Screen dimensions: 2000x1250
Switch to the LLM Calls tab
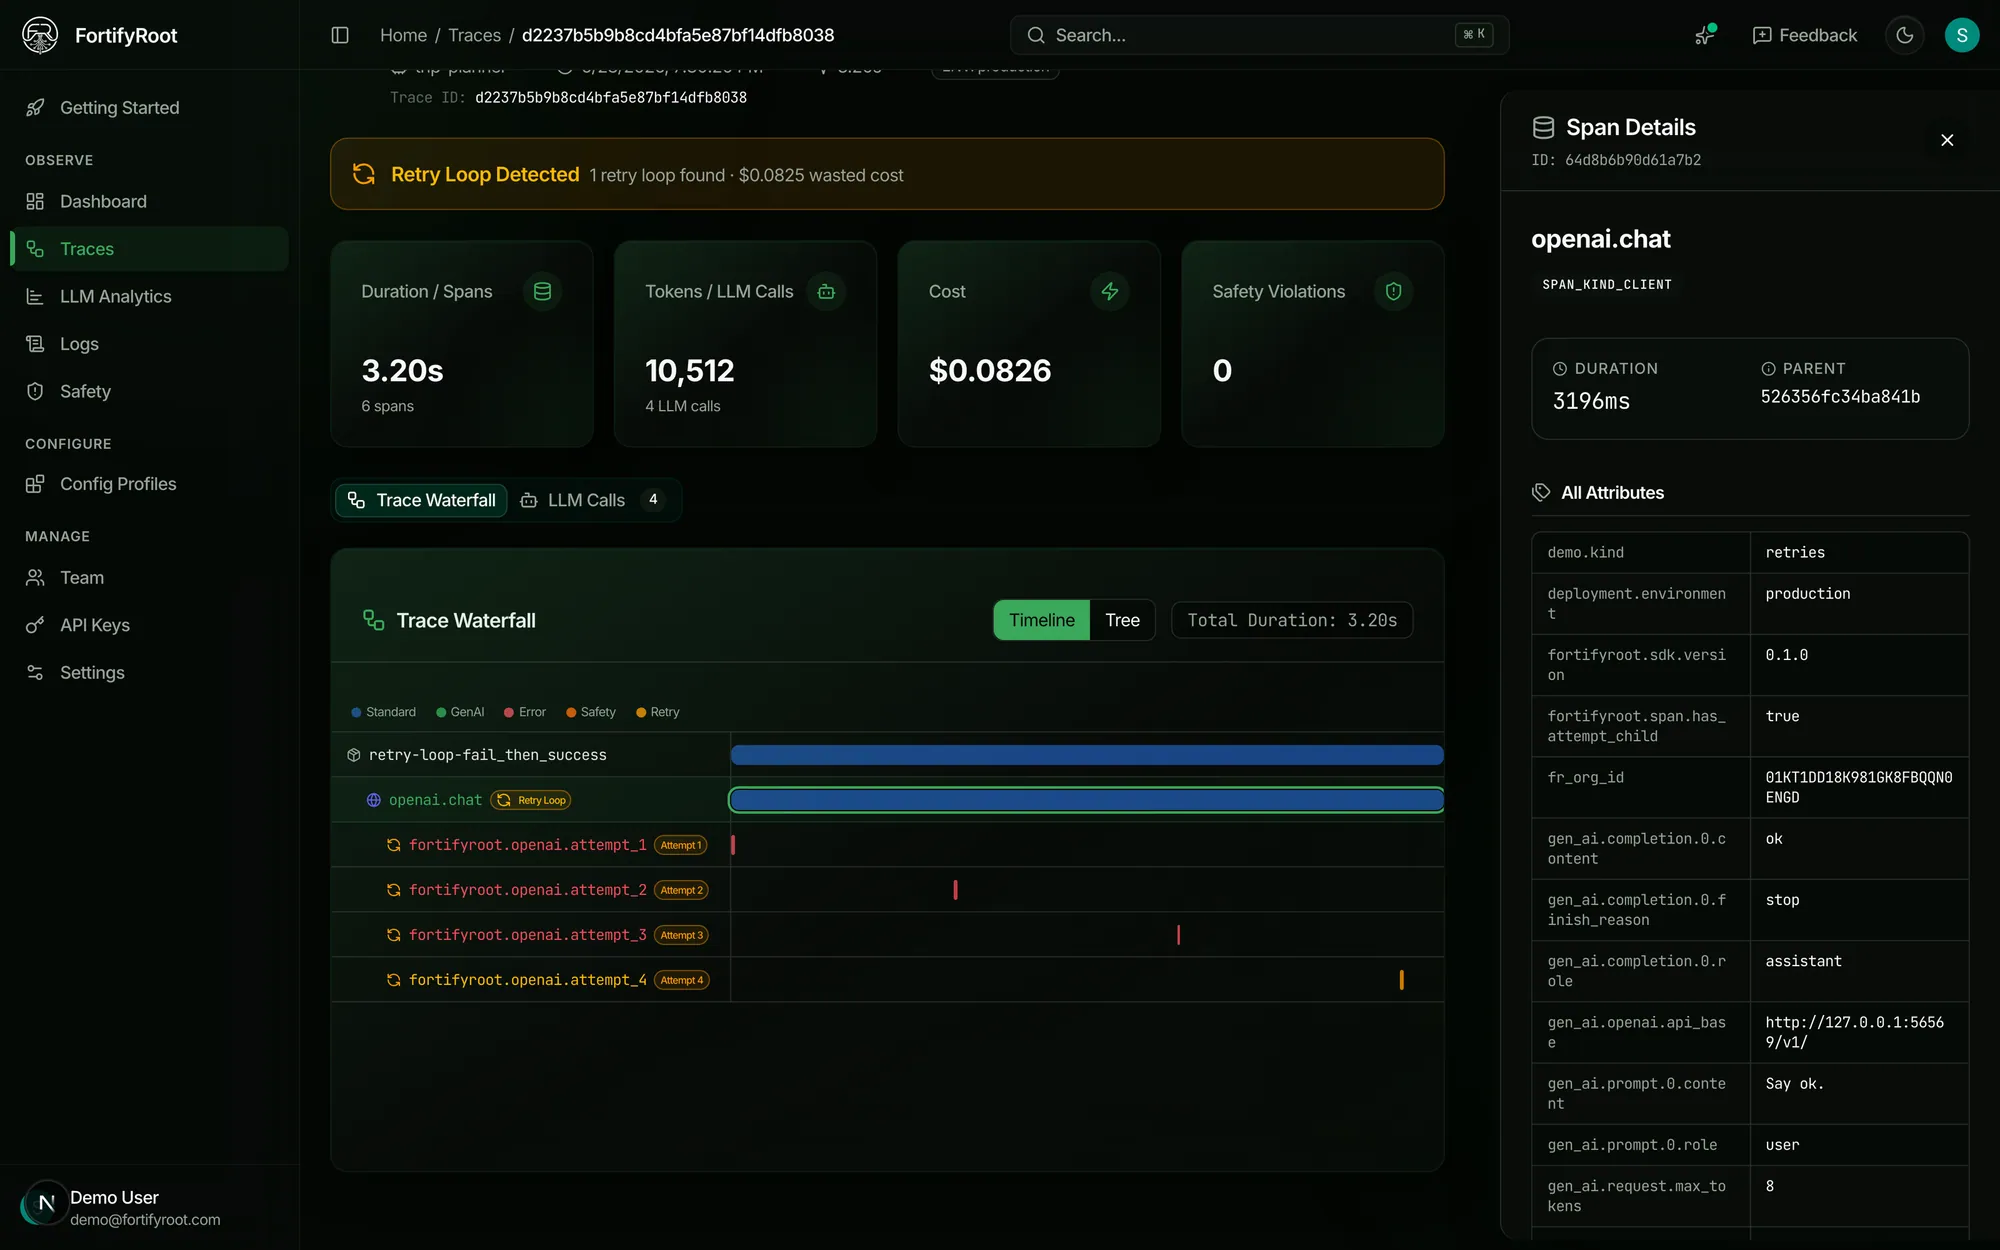(594, 500)
